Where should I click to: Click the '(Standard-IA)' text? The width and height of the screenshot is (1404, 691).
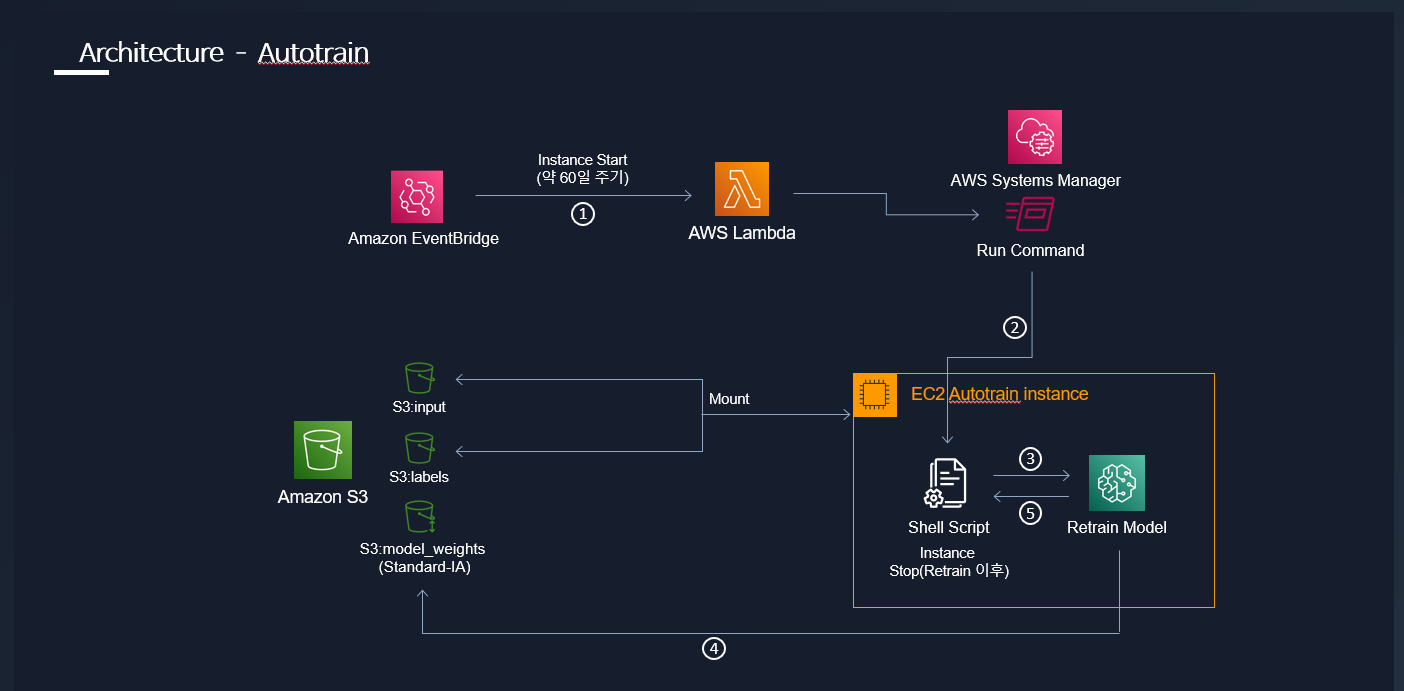coord(424,567)
